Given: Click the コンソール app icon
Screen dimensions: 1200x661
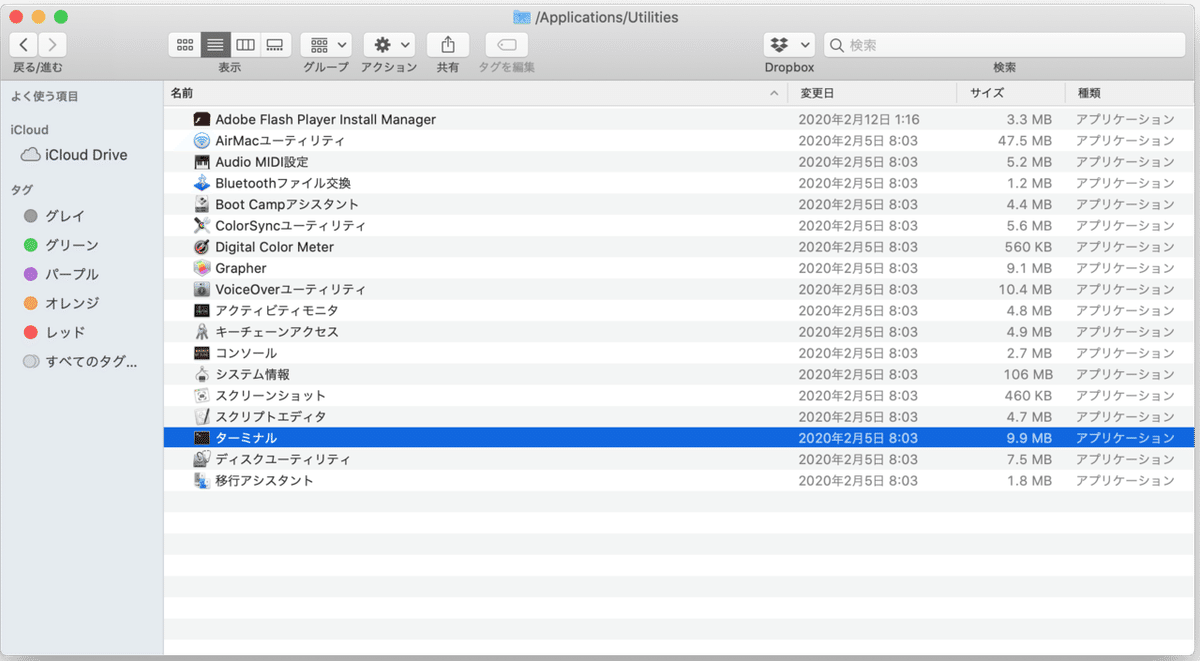Looking at the screenshot, I should [x=201, y=353].
